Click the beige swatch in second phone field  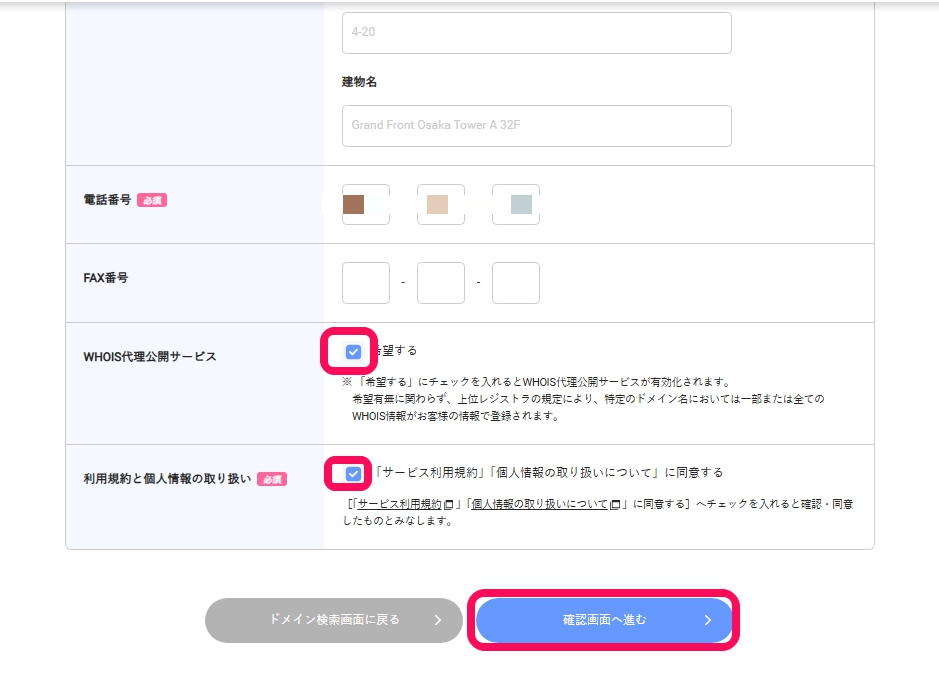point(437,203)
